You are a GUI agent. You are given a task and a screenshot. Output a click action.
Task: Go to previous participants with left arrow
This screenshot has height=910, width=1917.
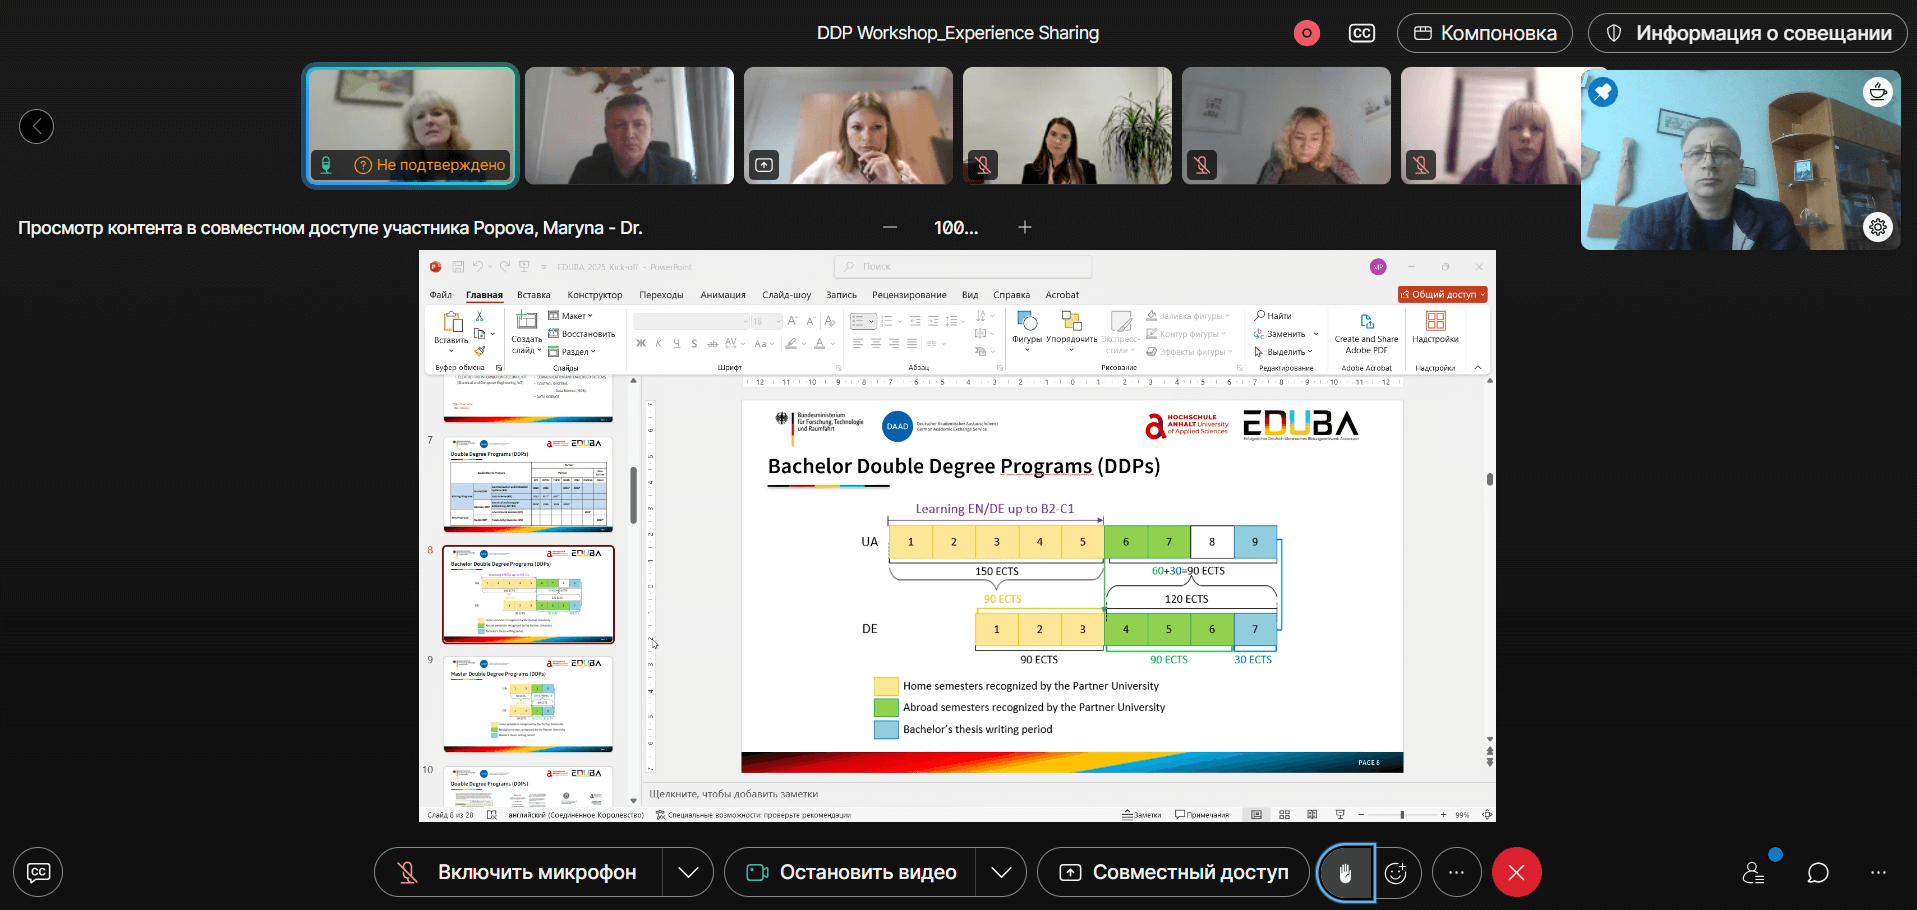(37, 126)
